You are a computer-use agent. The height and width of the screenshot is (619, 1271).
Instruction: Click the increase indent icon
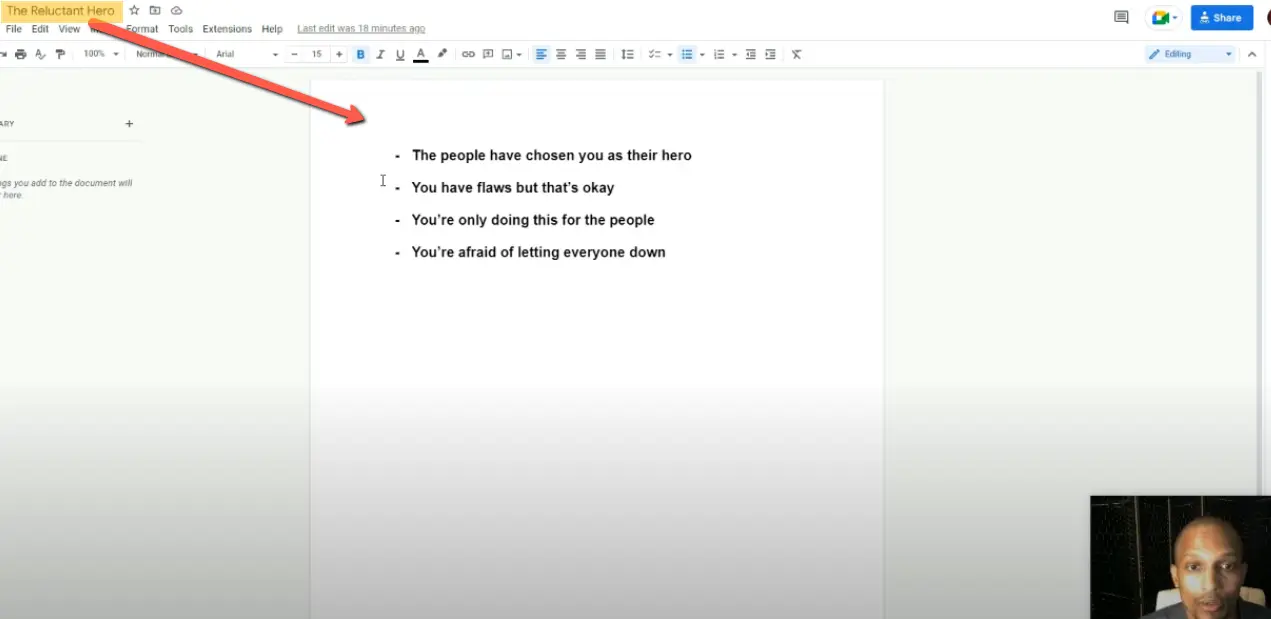coord(770,54)
